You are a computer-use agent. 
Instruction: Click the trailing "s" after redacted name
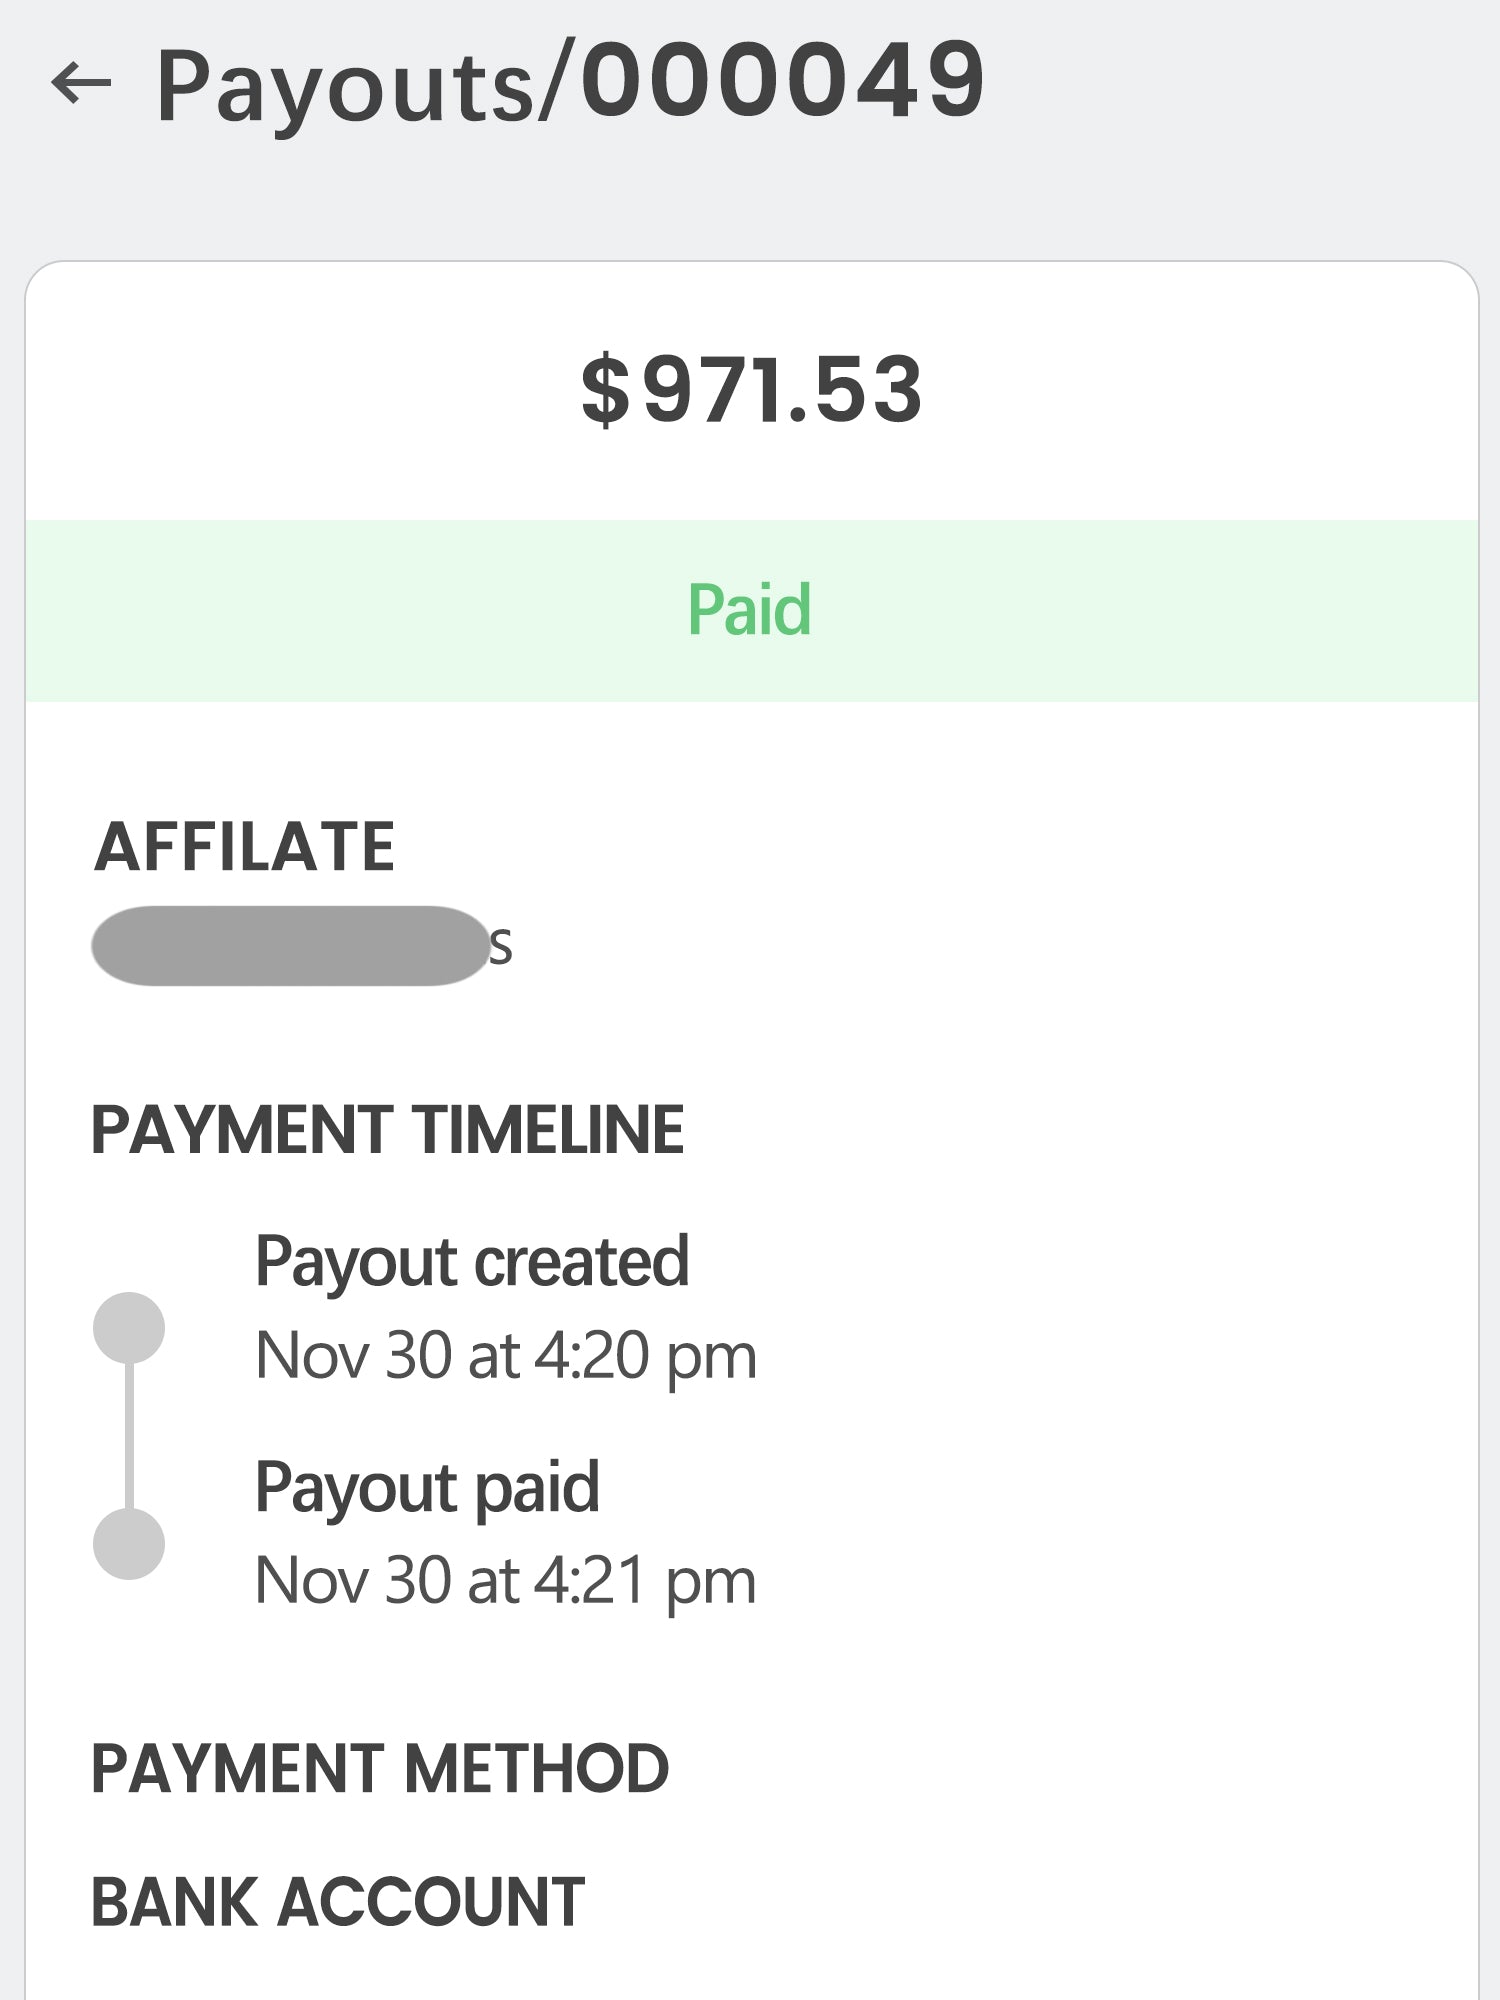(501, 946)
